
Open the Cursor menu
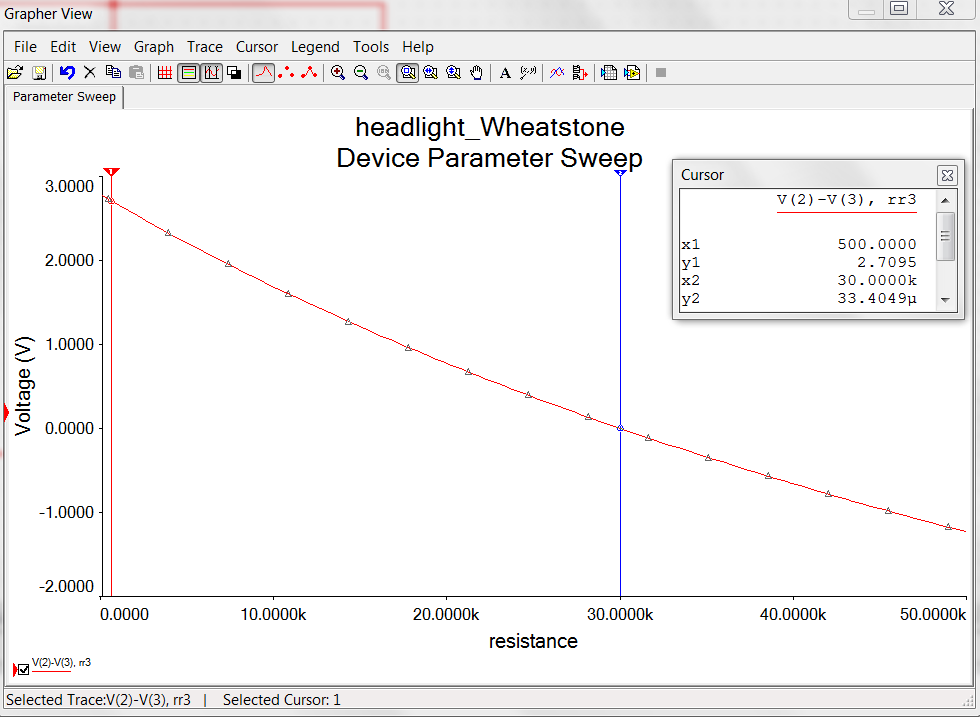pyautogui.click(x=257, y=47)
